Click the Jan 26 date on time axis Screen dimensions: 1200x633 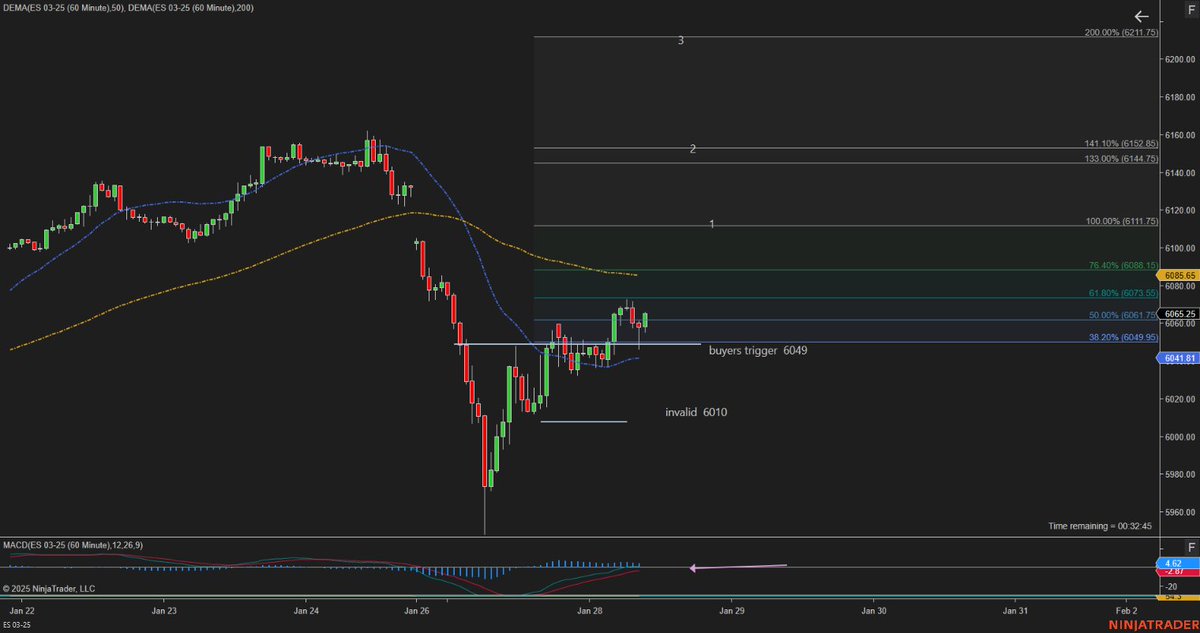click(419, 609)
